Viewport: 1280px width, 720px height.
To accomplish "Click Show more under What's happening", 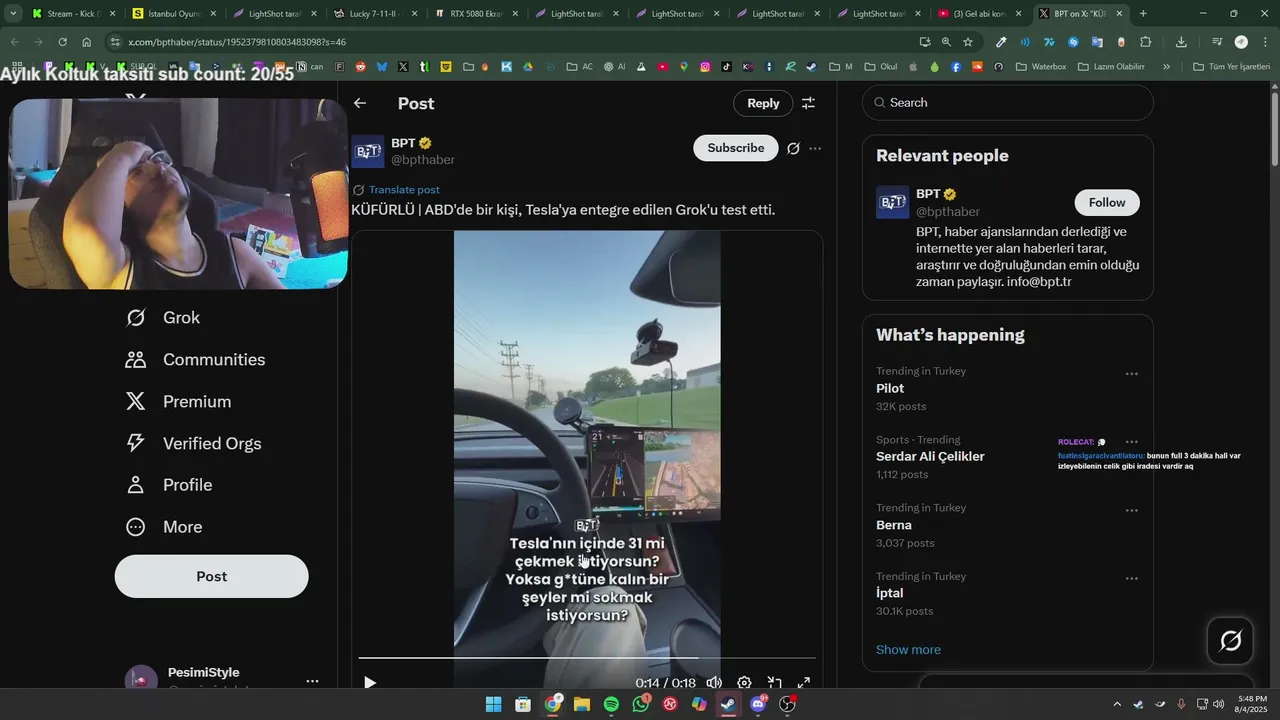I will (x=908, y=650).
